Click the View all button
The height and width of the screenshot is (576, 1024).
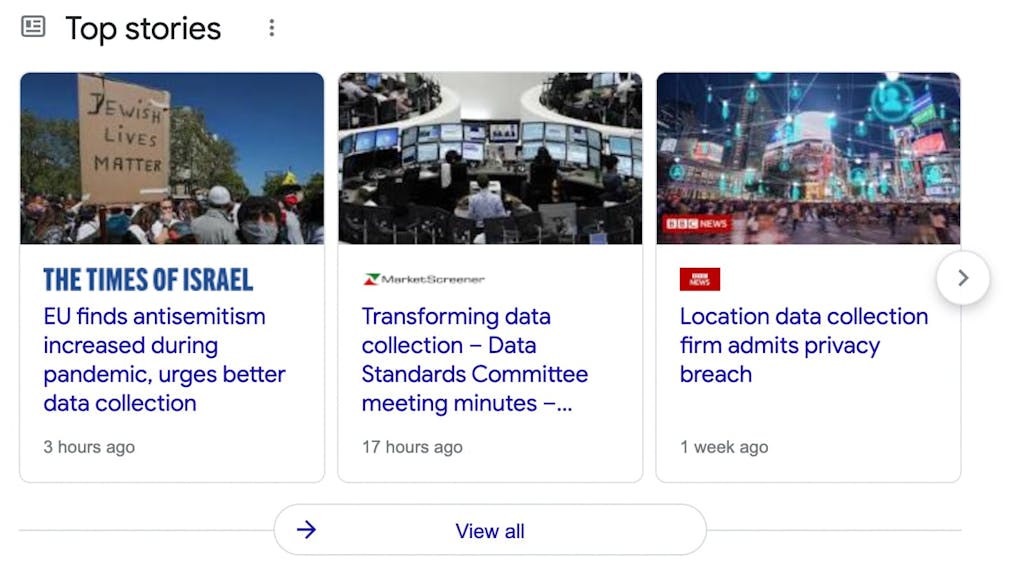pyautogui.click(x=490, y=530)
